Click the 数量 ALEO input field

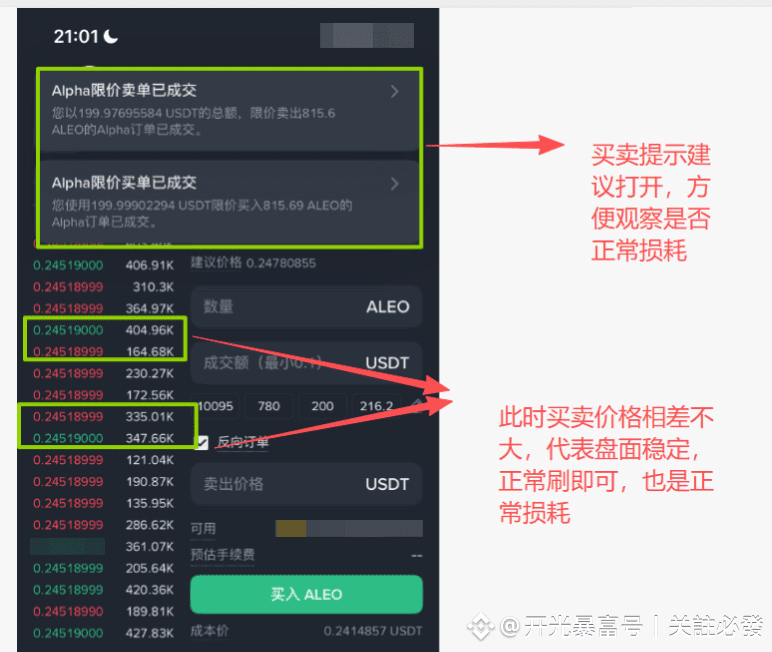[306, 307]
